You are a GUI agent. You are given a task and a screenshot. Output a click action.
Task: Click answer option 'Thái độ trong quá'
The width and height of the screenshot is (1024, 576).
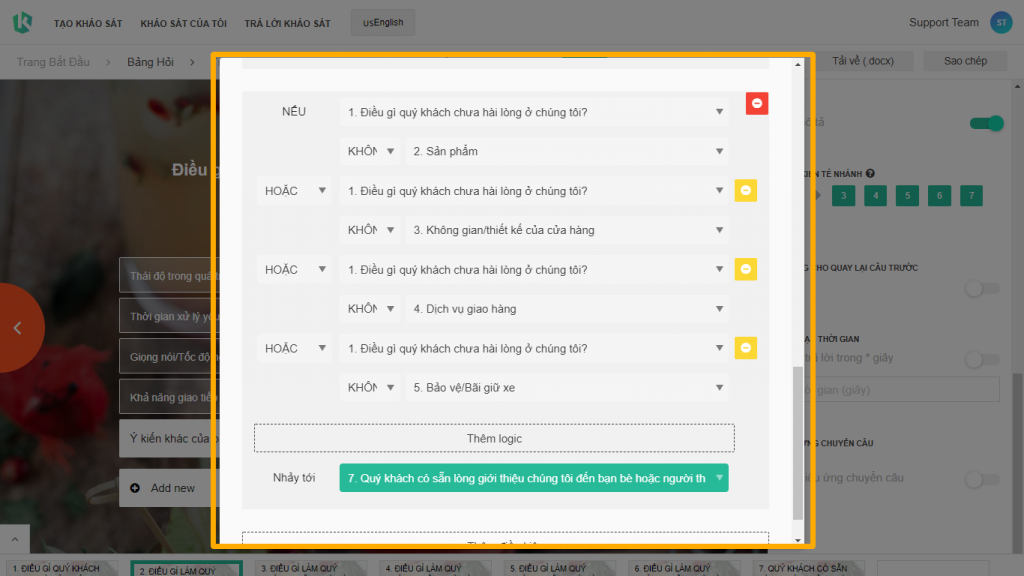pyautogui.click(x=169, y=276)
